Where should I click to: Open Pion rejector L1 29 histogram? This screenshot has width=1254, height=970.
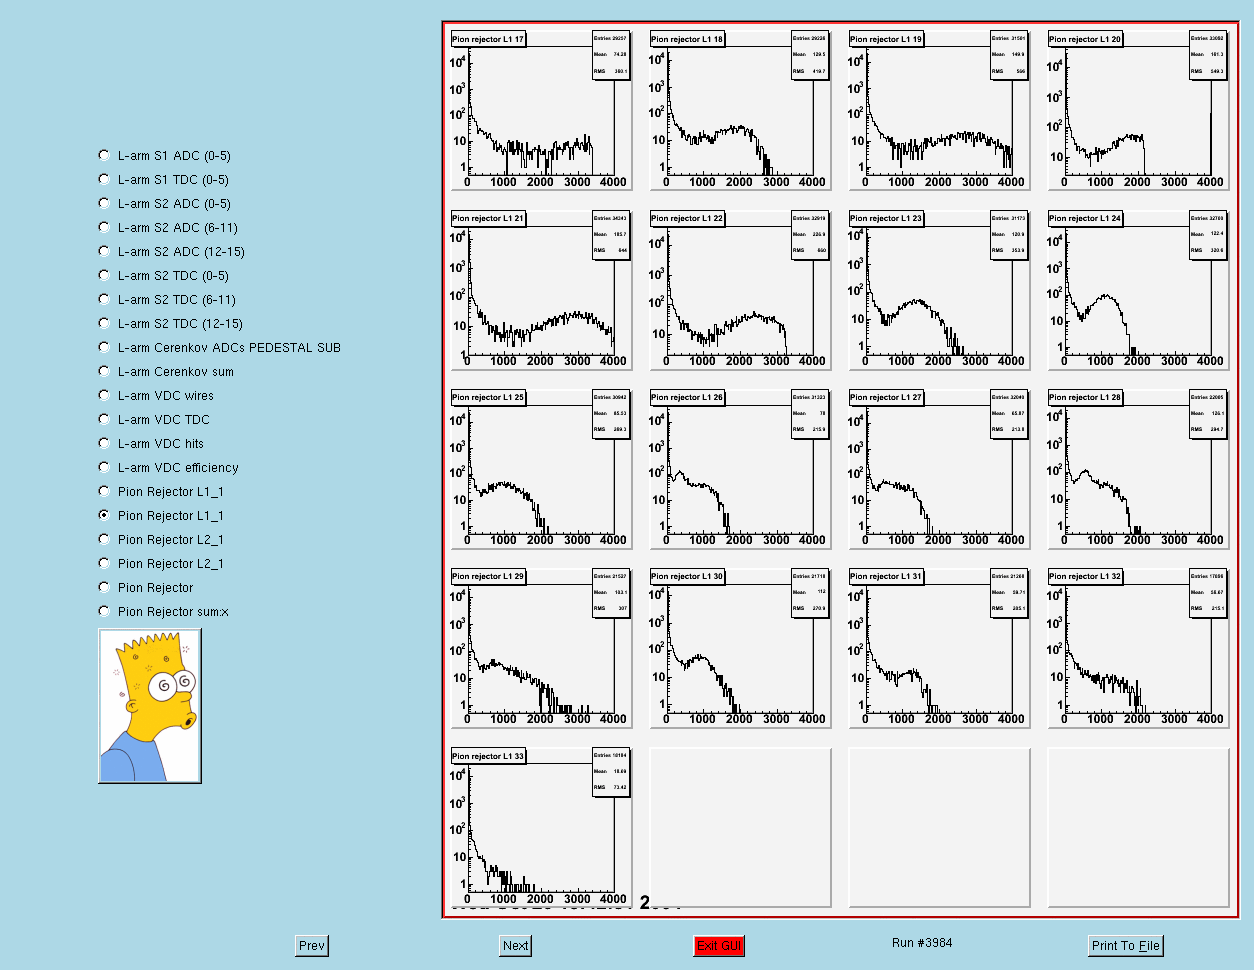(541, 647)
